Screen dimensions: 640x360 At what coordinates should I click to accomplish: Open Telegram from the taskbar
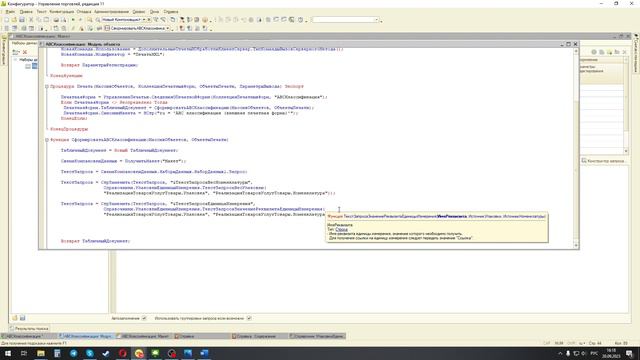(x=73, y=353)
